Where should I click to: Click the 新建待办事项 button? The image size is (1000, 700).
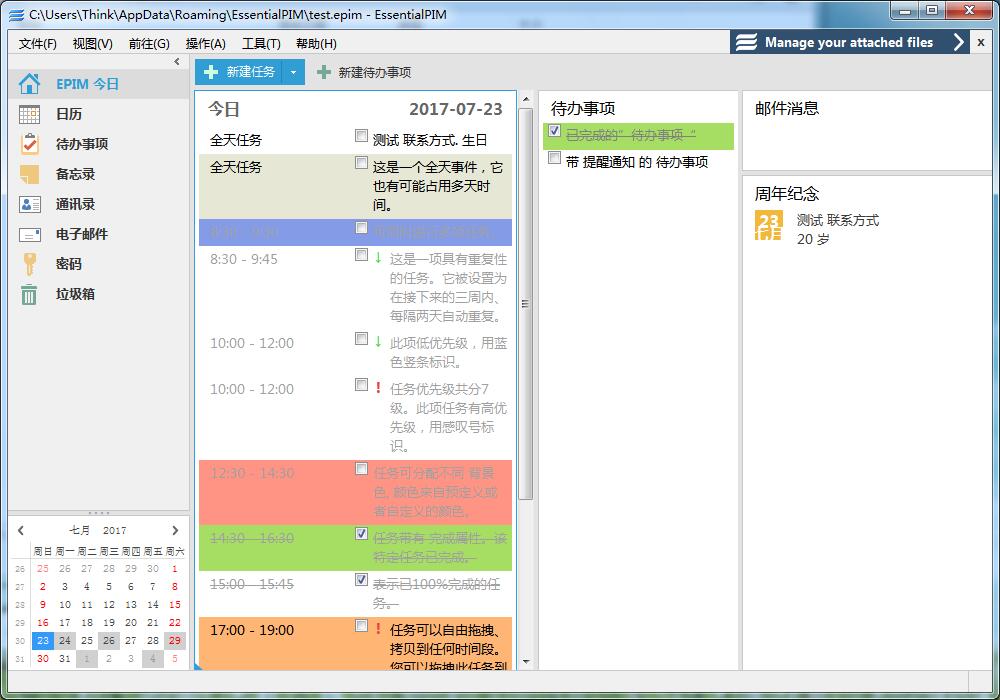pyautogui.click(x=364, y=72)
